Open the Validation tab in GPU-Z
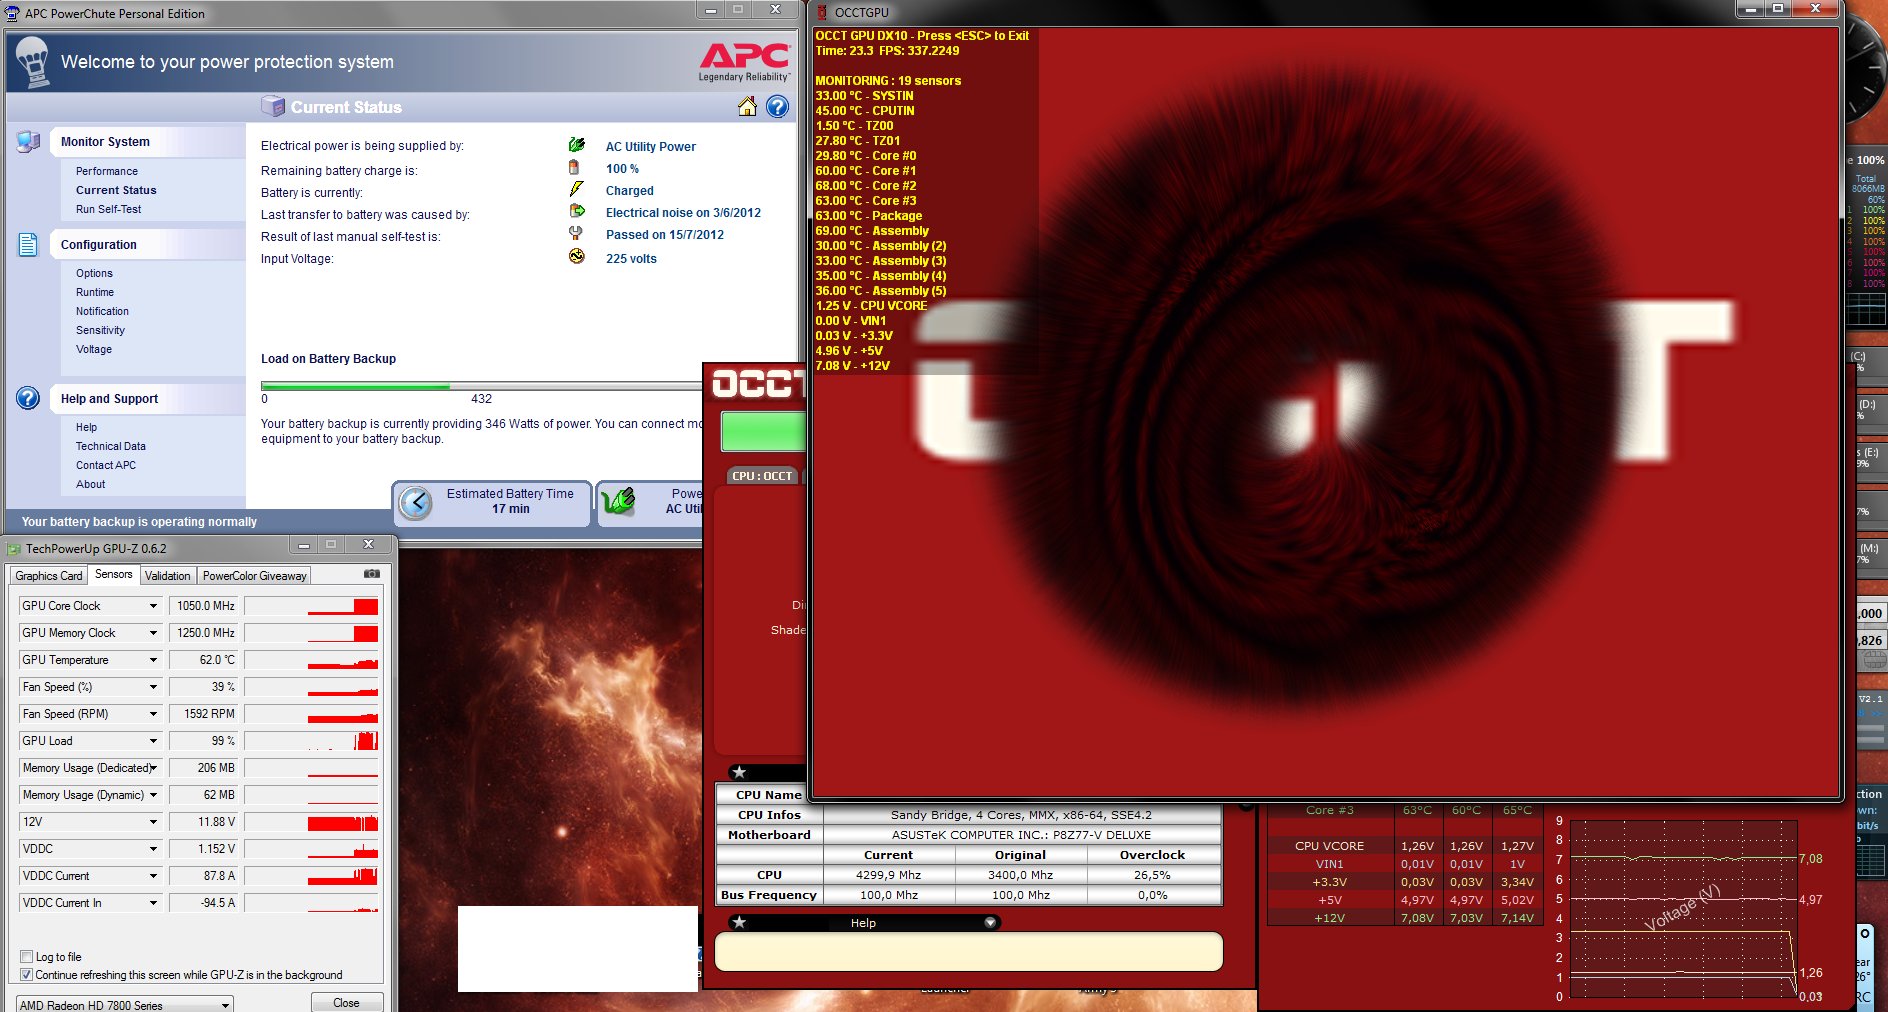The width and height of the screenshot is (1888, 1012). [x=167, y=575]
